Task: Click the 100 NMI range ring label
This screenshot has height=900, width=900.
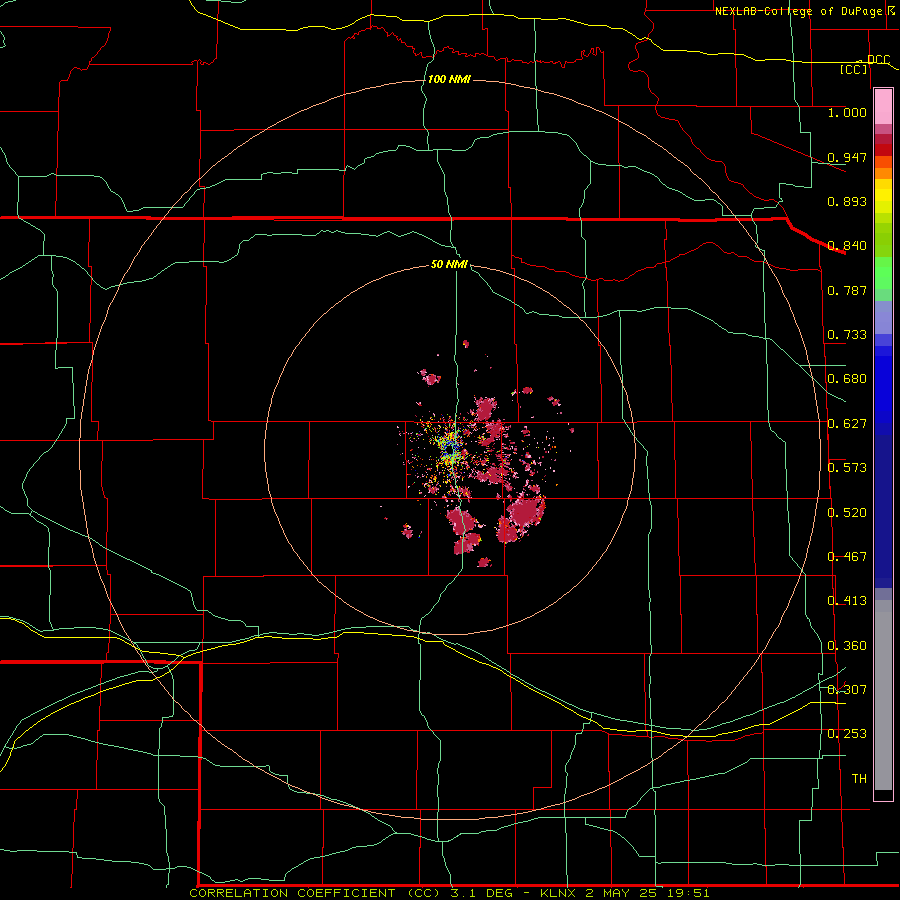Action: coord(449,79)
